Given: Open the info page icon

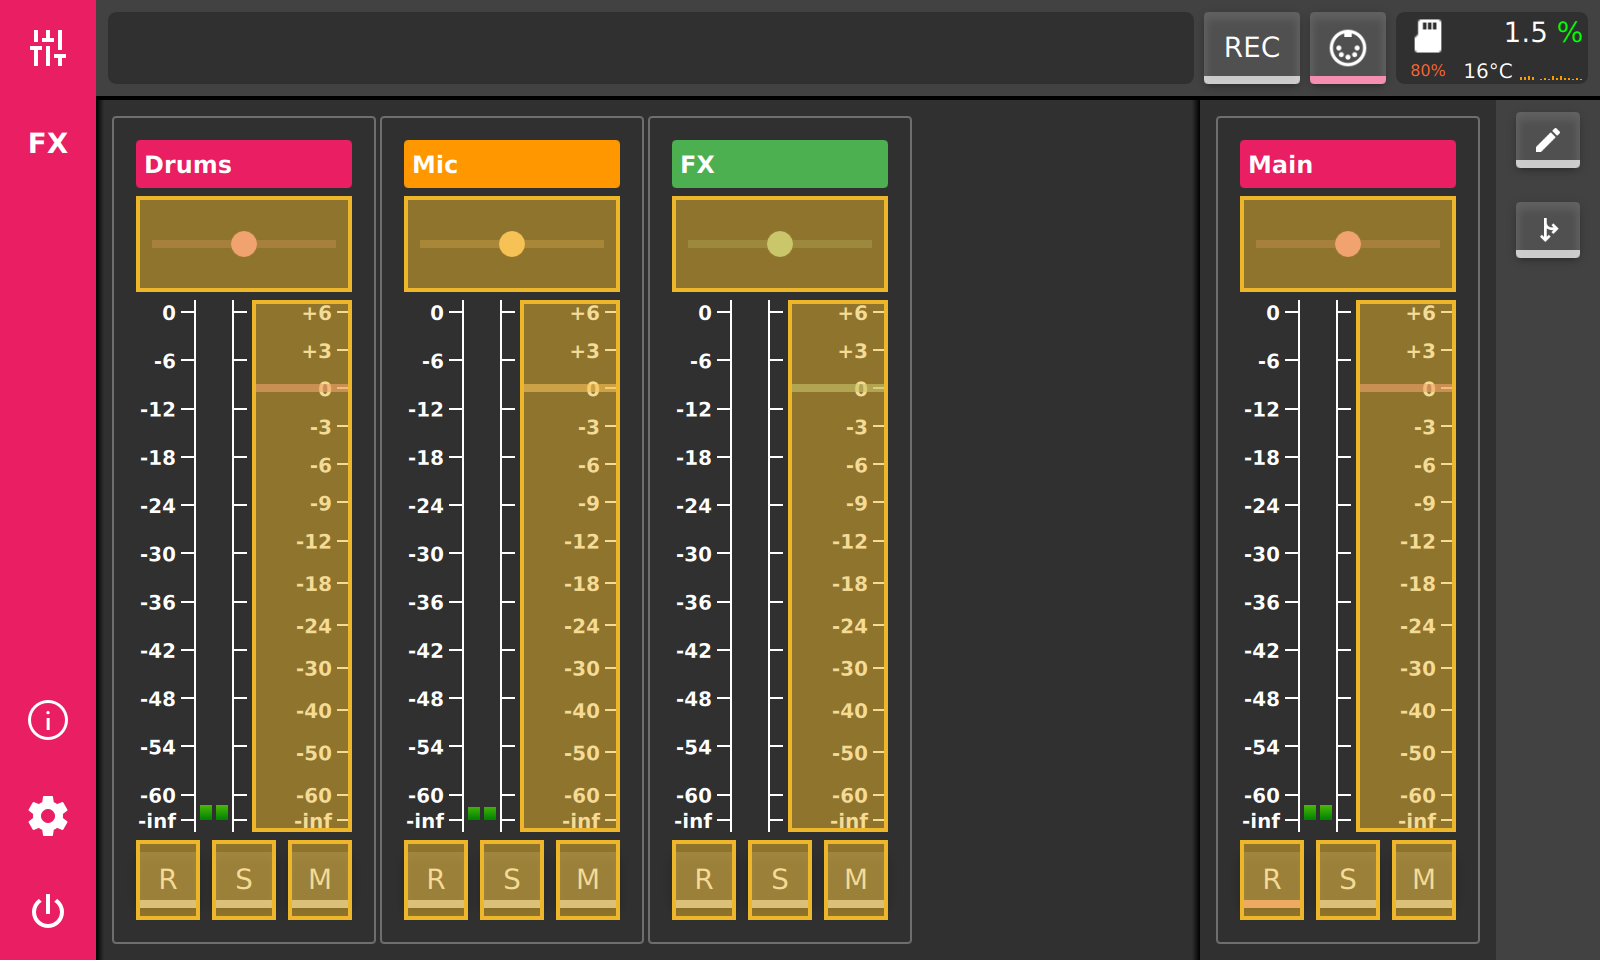Looking at the screenshot, I should [48, 720].
